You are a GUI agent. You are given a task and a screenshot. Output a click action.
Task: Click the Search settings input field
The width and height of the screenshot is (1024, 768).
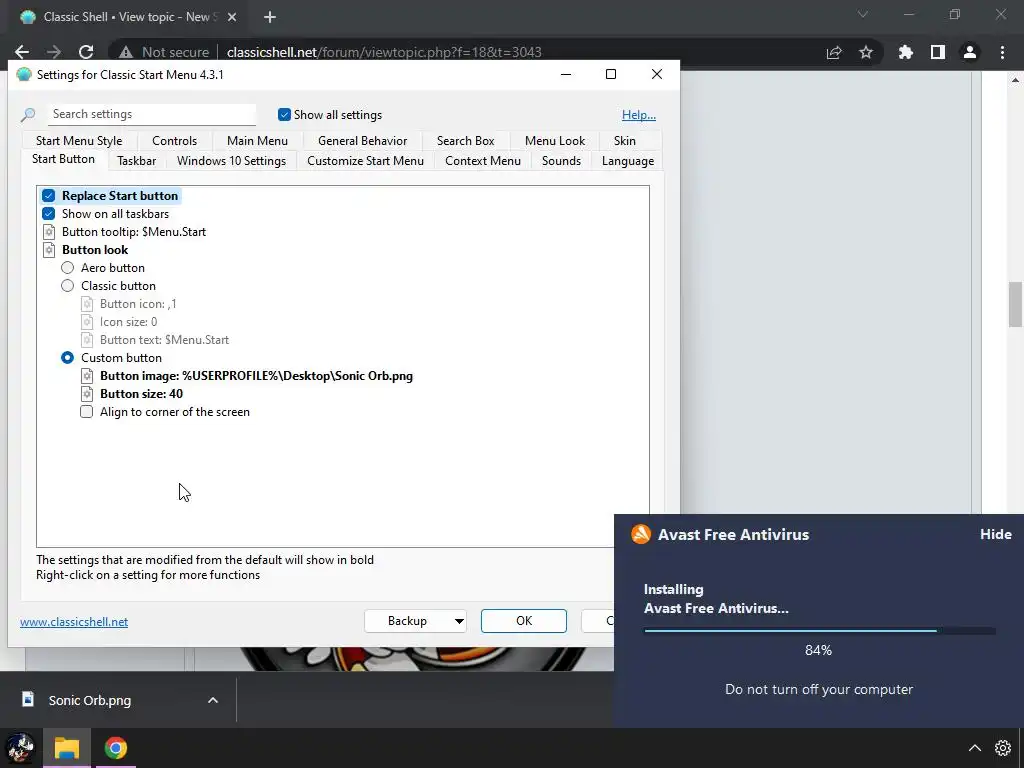[152, 114]
